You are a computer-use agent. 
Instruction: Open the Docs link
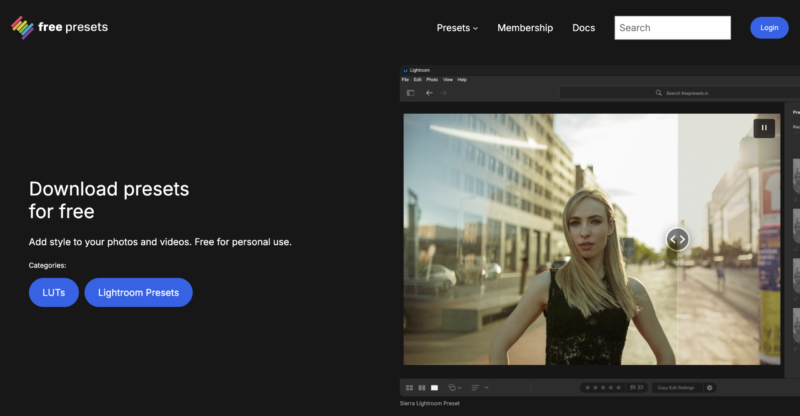(584, 28)
